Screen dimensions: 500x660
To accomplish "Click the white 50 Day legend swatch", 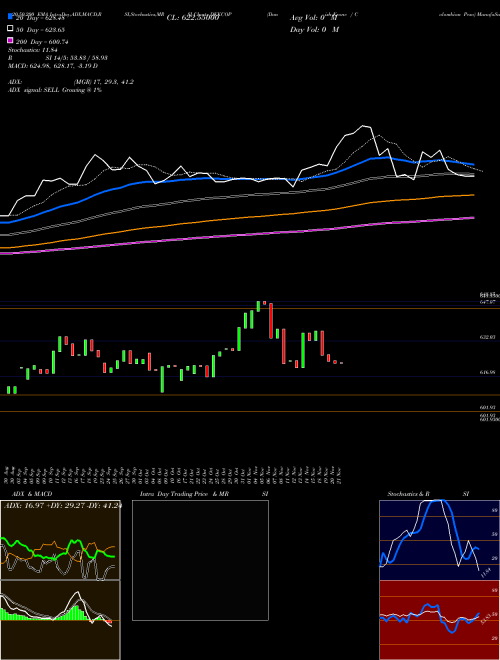I will [x=11, y=29].
